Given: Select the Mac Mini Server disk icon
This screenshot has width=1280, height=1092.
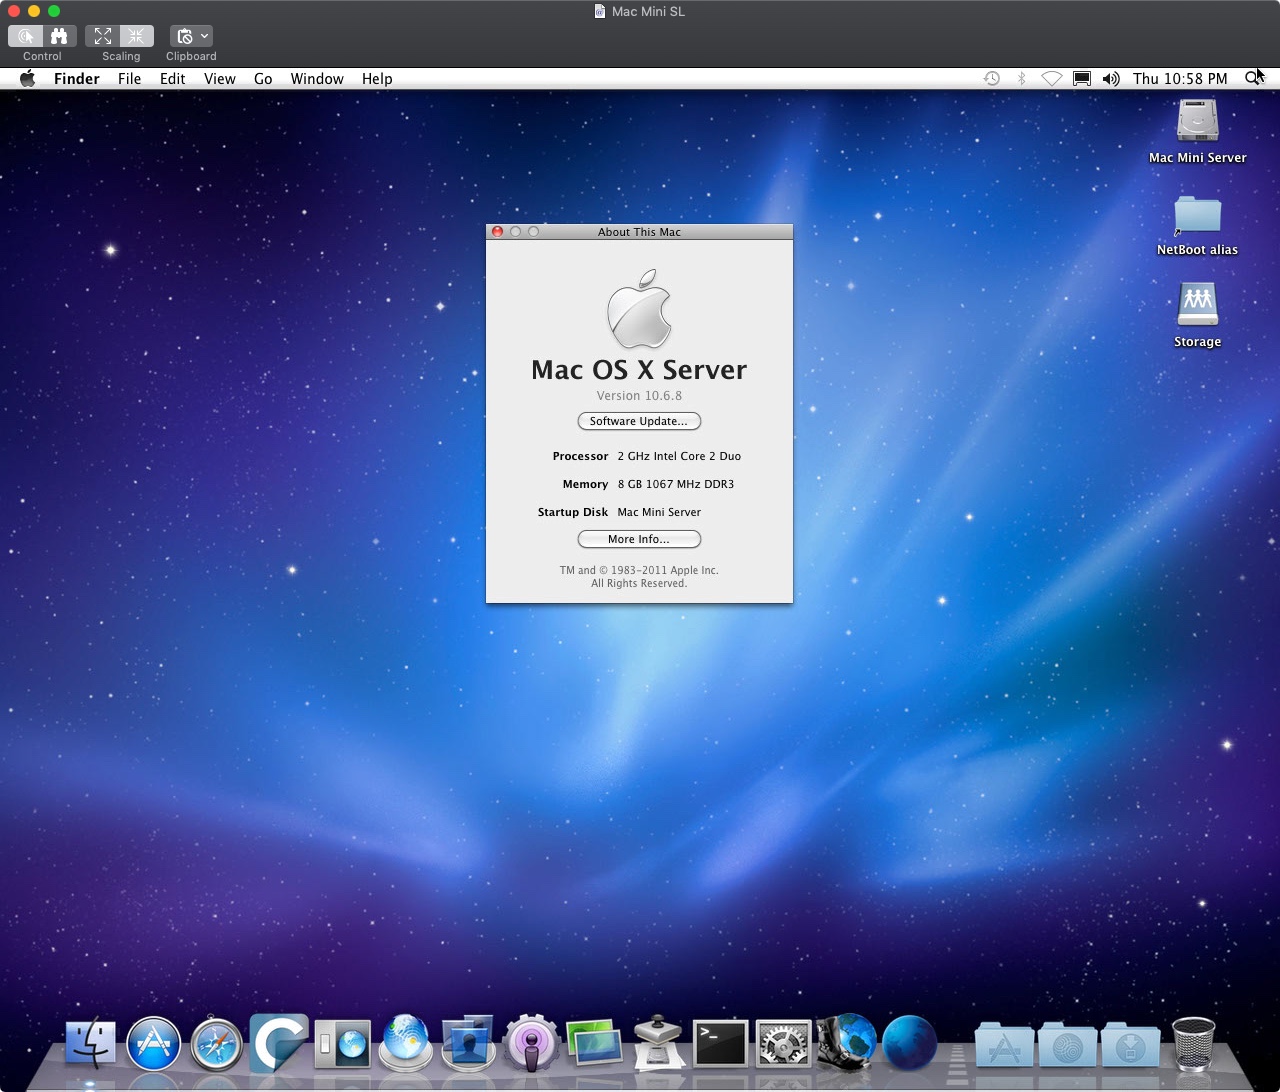Looking at the screenshot, I should (x=1197, y=122).
